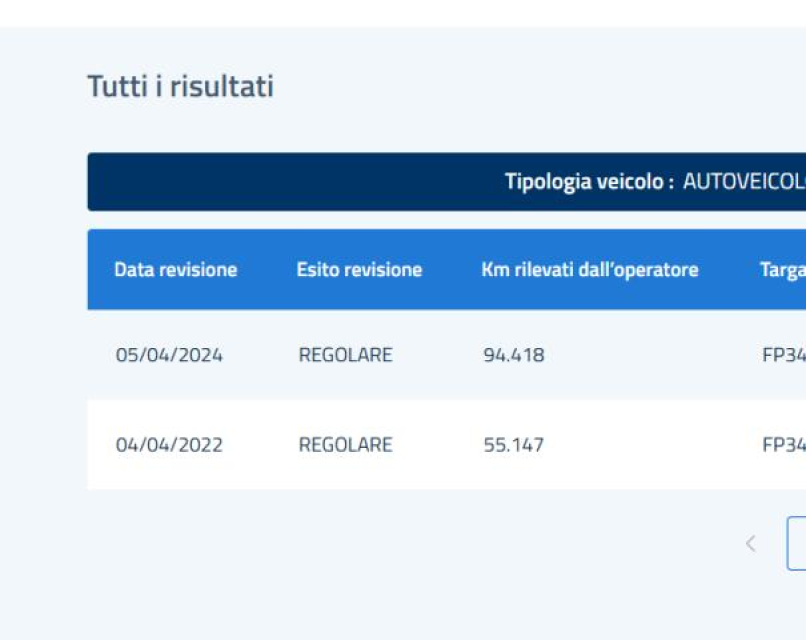
Task: Click the "Targa" column header
Action: [782, 270]
